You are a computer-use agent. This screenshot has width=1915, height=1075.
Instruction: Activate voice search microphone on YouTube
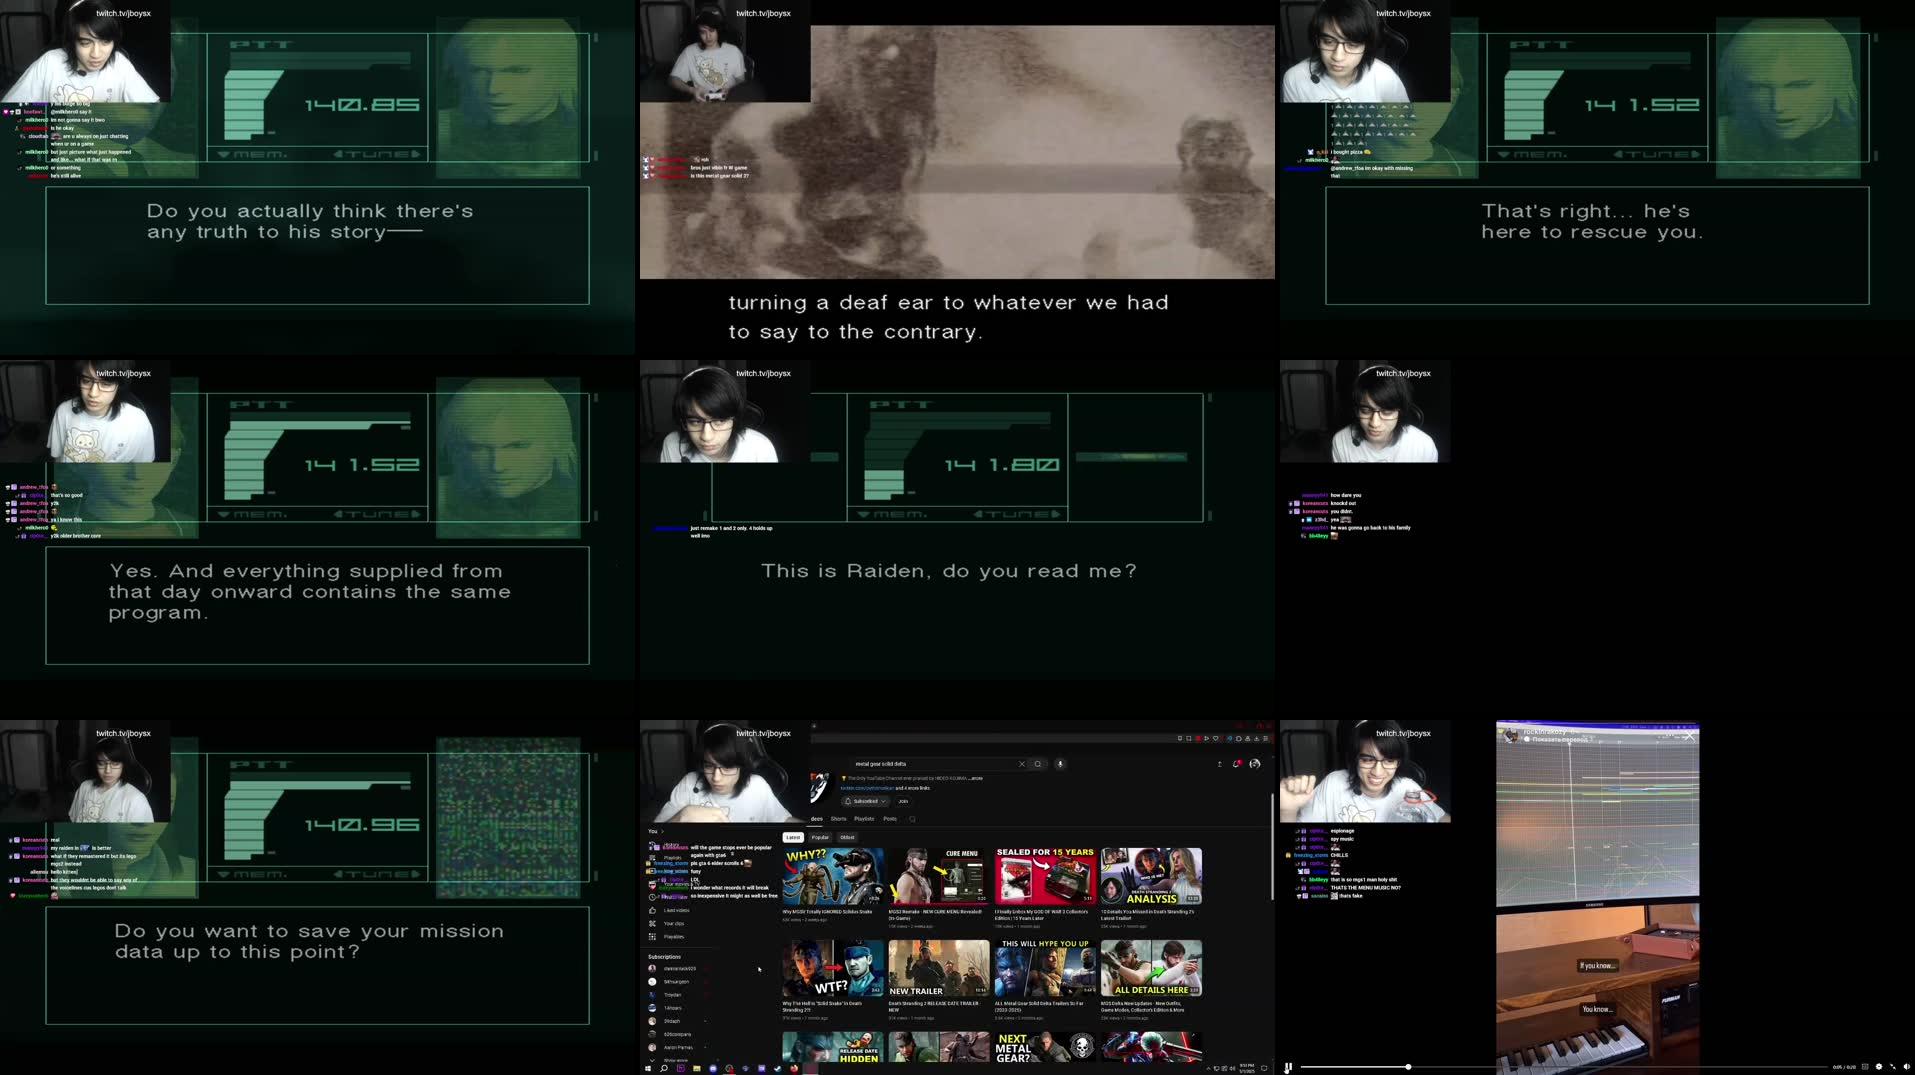pyautogui.click(x=1060, y=764)
